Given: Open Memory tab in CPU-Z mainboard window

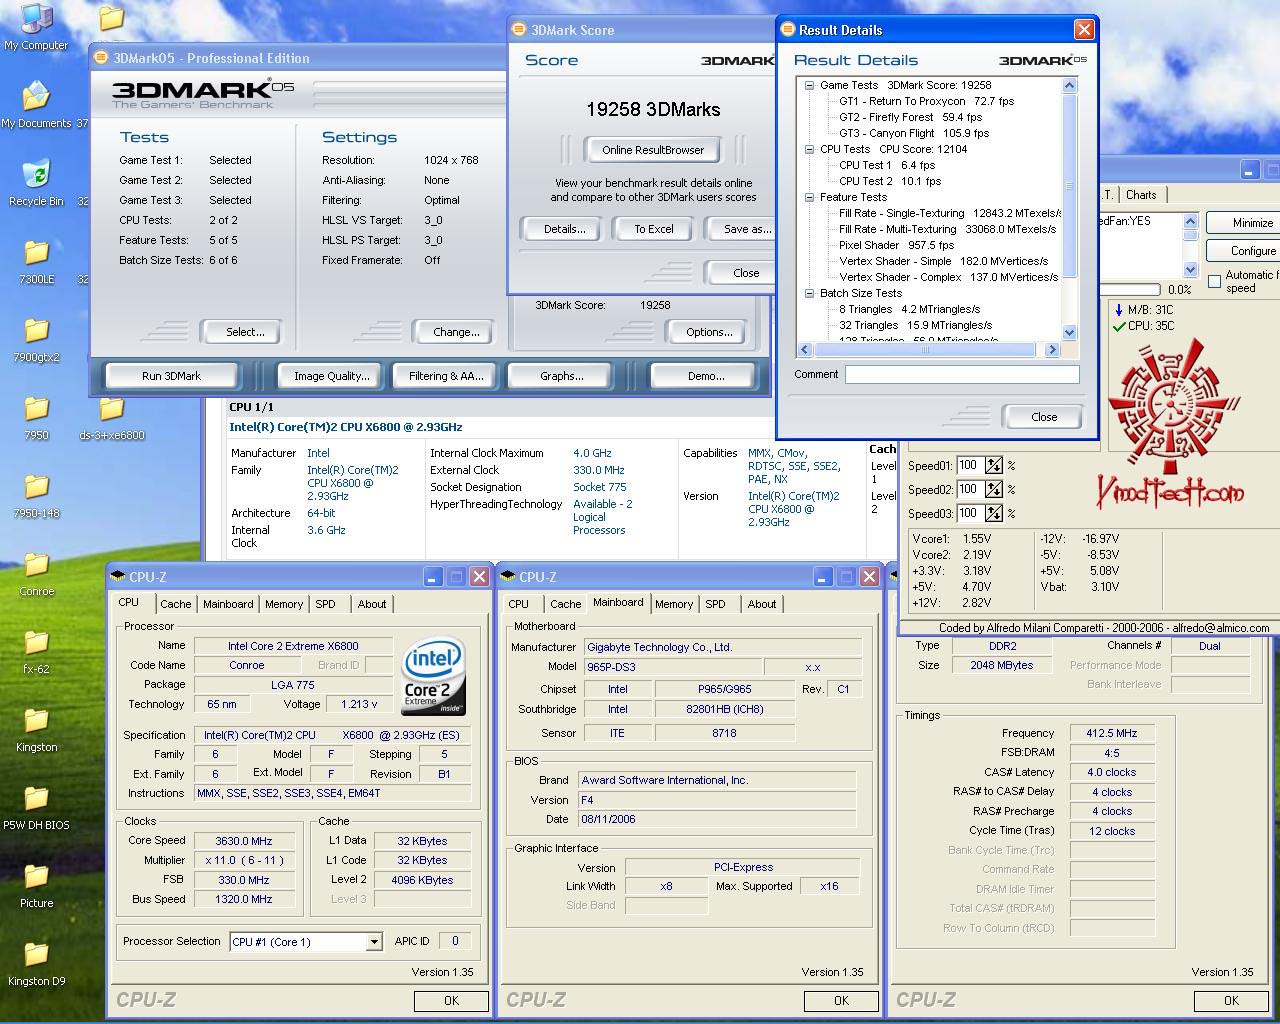Looking at the screenshot, I should (674, 604).
